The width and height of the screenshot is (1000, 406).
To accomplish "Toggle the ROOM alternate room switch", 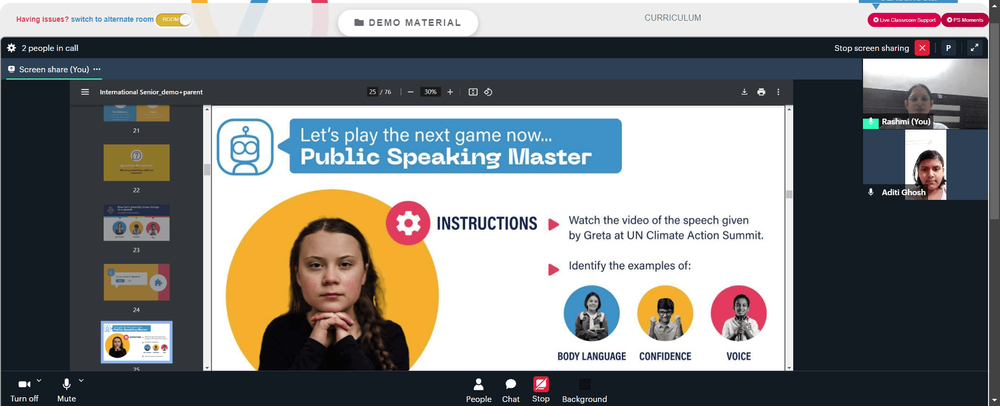I will point(173,20).
